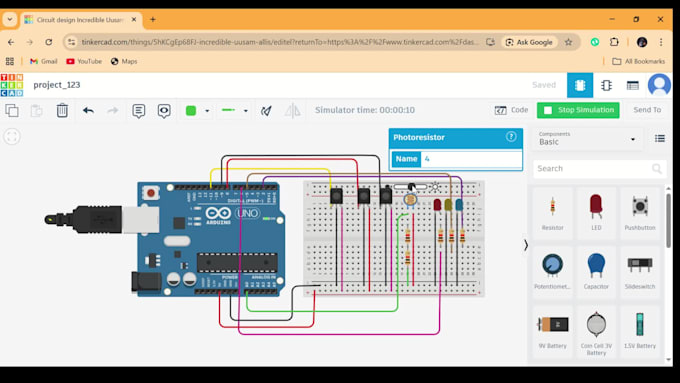The width and height of the screenshot is (680, 383).
Task: Select the 9V Battery component
Action: [x=552, y=331]
